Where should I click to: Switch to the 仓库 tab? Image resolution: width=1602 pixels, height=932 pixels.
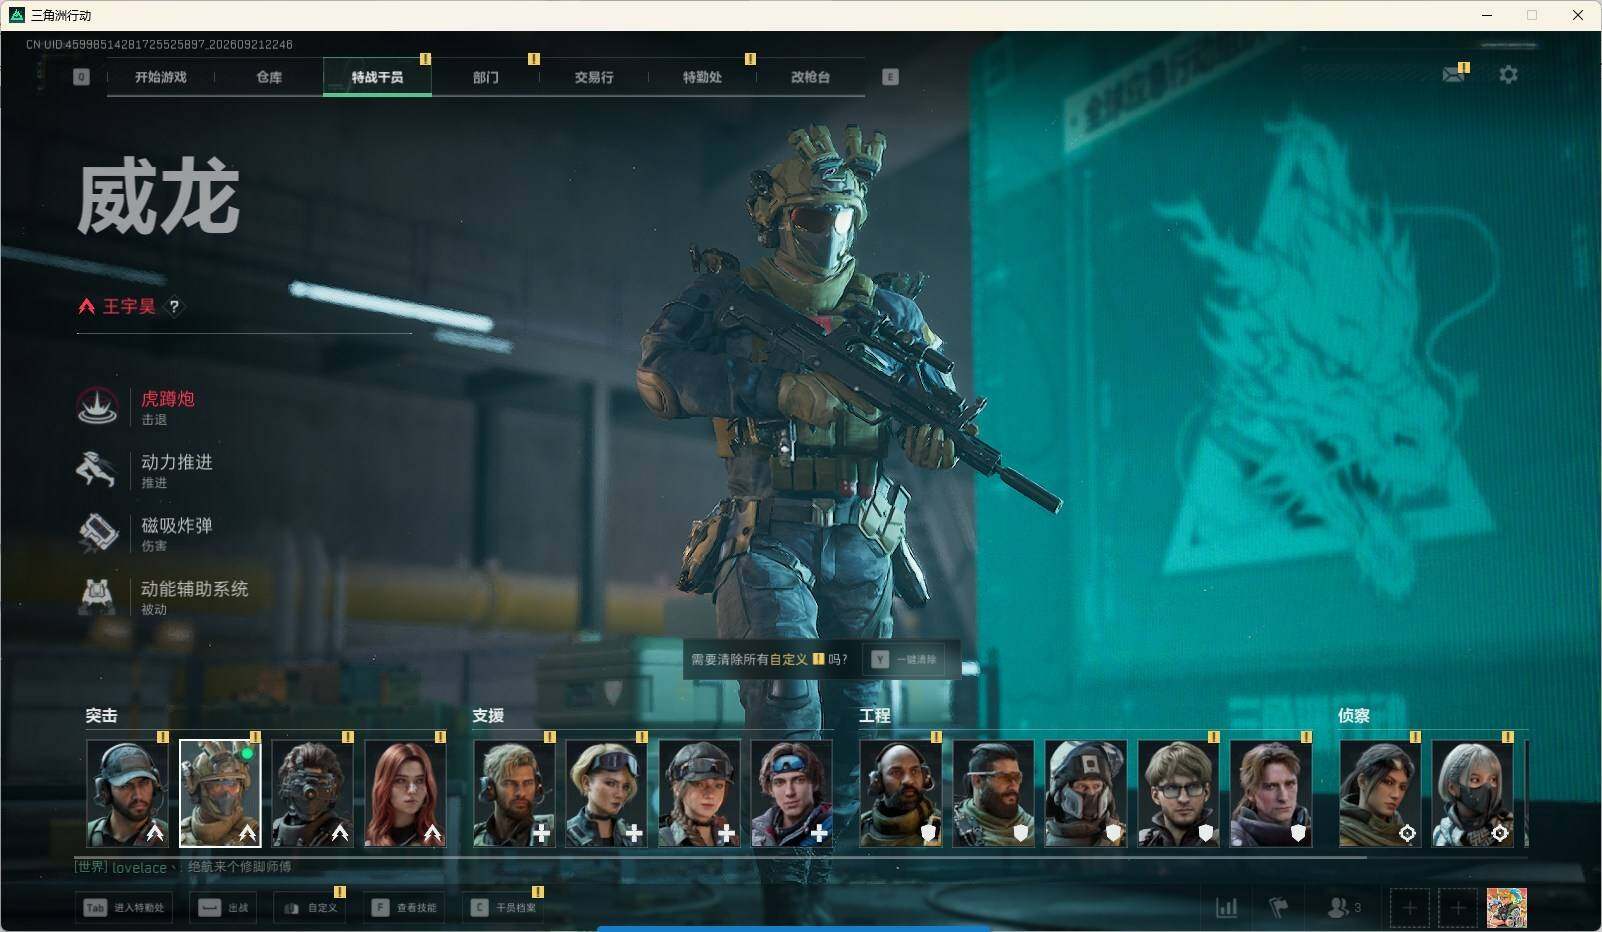click(269, 77)
